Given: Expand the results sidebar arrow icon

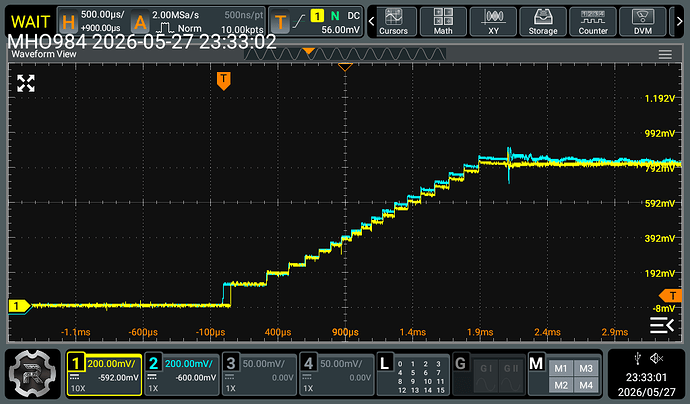Looking at the screenshot, I should click(x=662, y=325).
